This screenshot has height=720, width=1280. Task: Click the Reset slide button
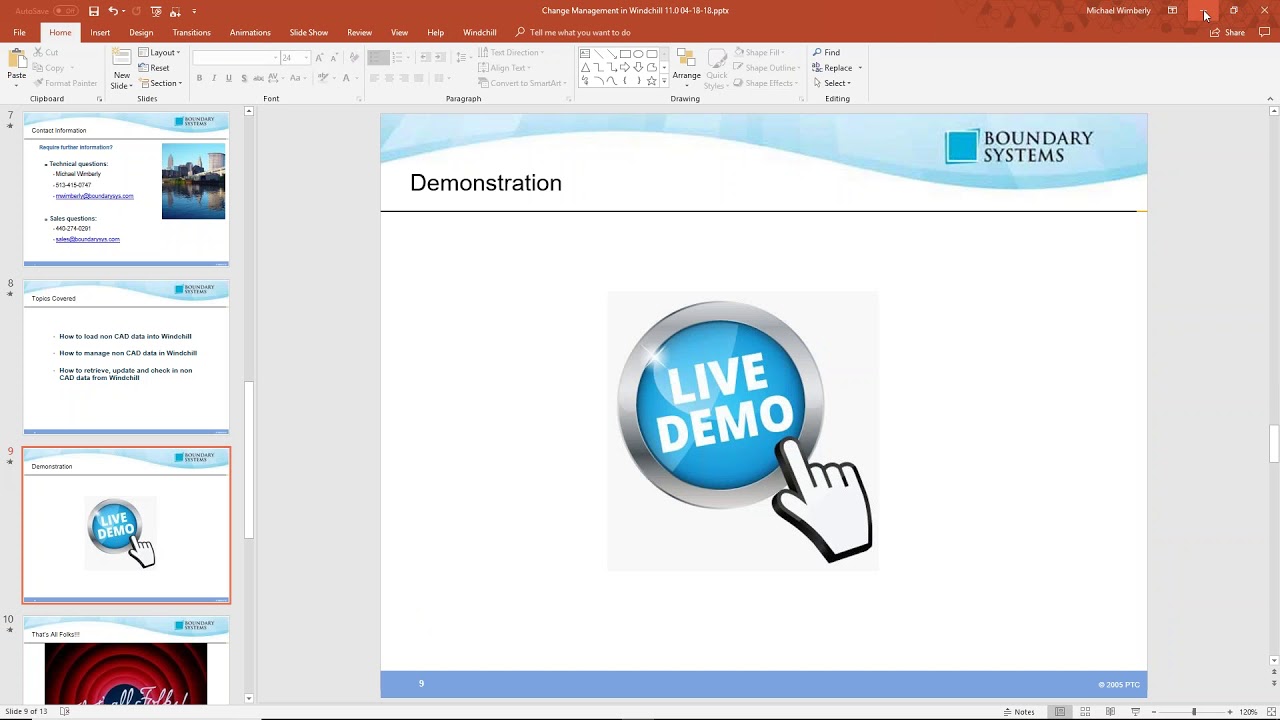pos(154,68)
